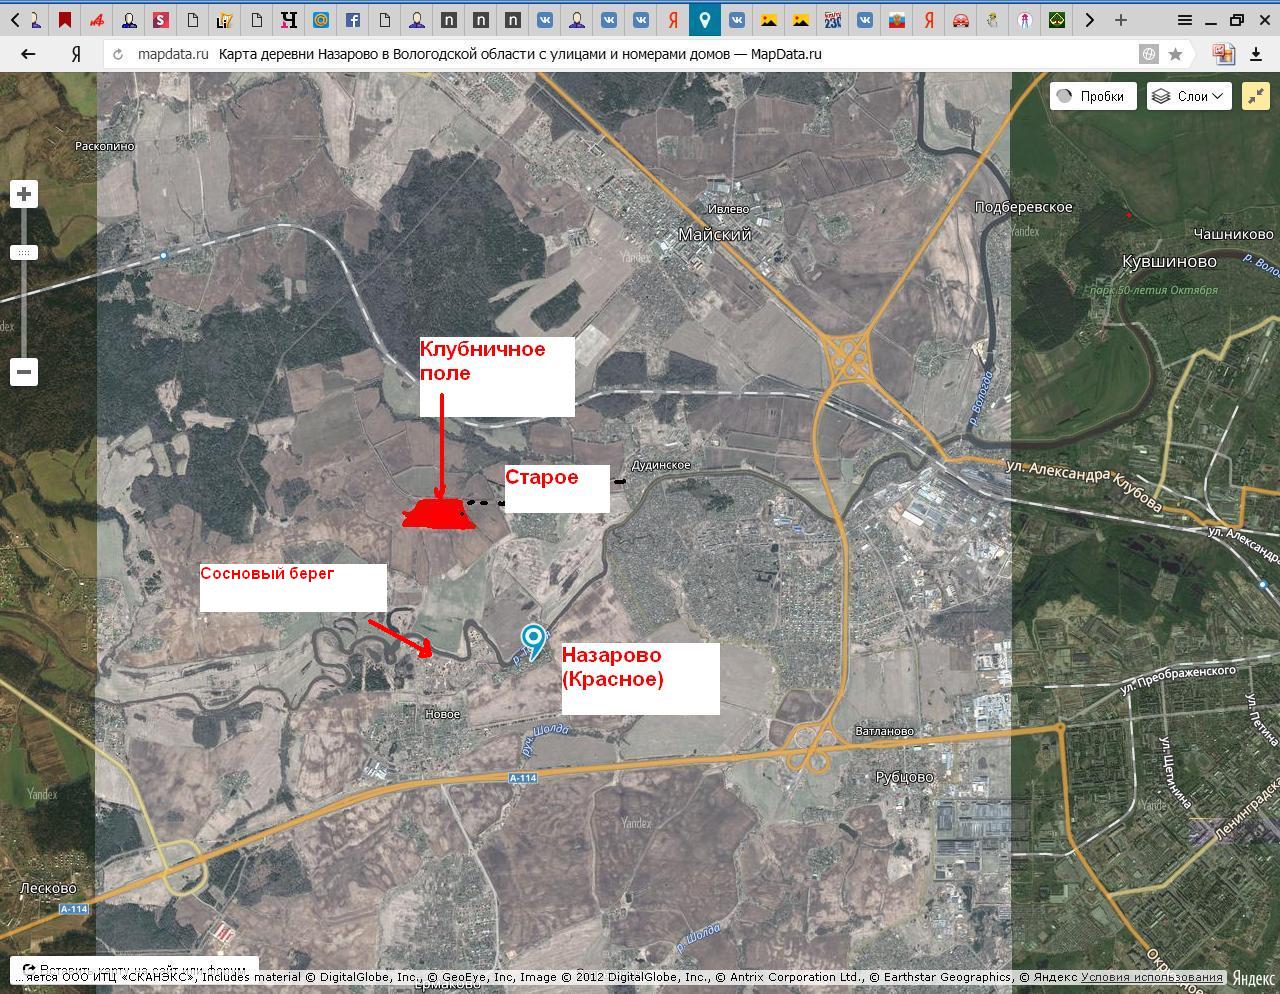Click the Раскопино map label

pyautogui.click(x=105, y=146)
